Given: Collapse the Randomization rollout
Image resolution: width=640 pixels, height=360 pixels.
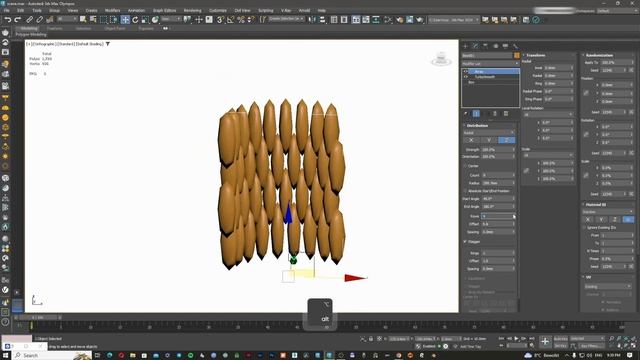Looking at the screenshot, I should pyautogui.click(x=599, y=55).
